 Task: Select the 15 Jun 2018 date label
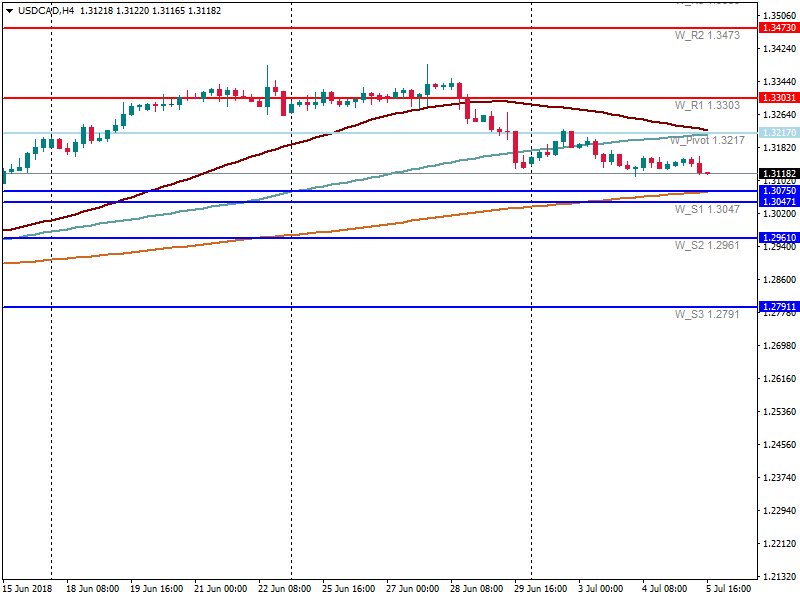tap(28, 589)
